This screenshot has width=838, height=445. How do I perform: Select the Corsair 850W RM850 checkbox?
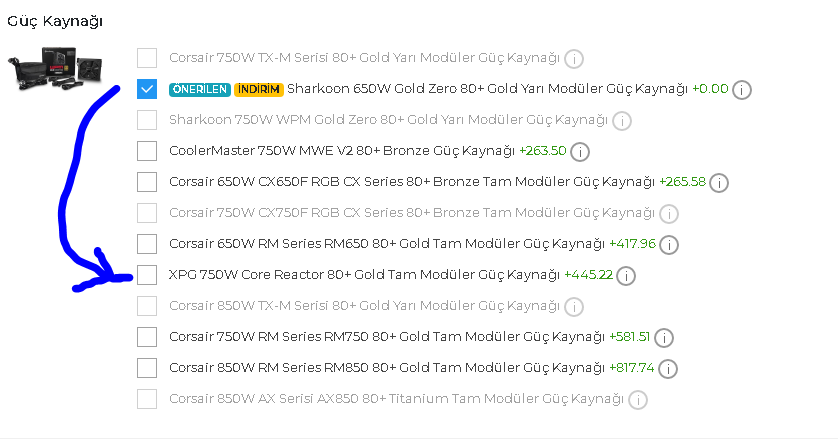(147, 367)
